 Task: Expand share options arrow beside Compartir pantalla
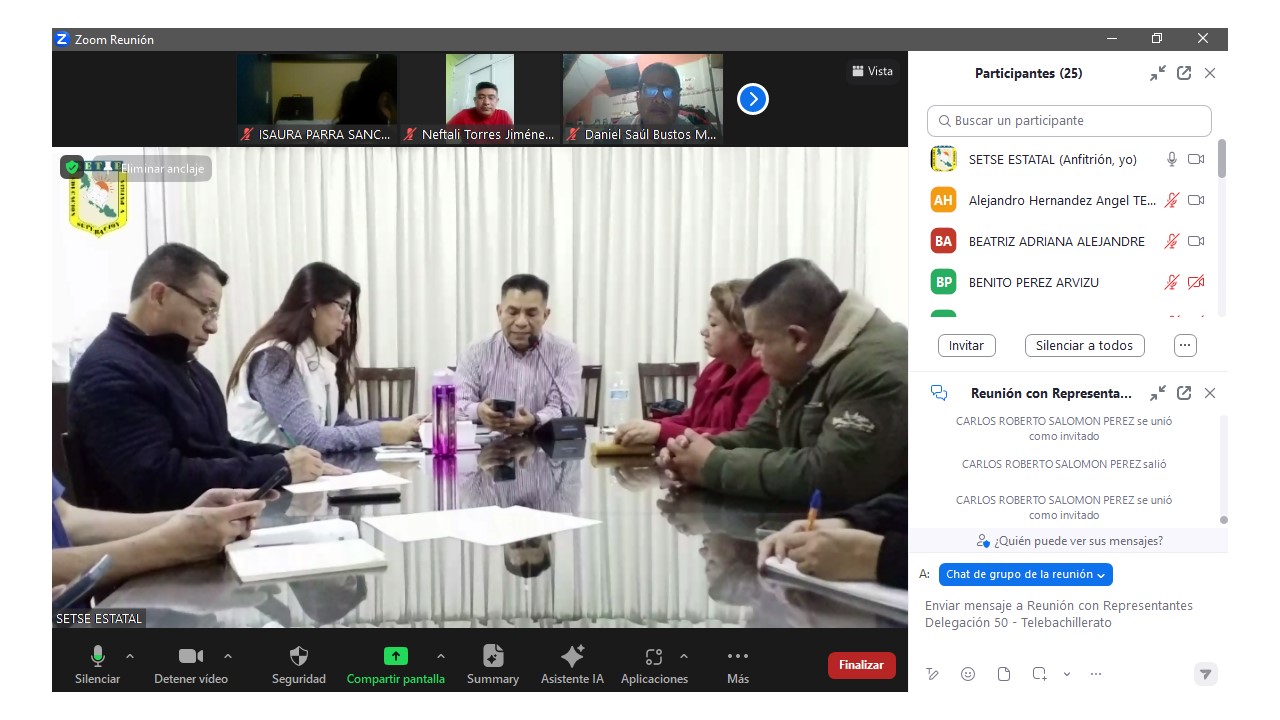pyautogui.click(x=441, y=656)
